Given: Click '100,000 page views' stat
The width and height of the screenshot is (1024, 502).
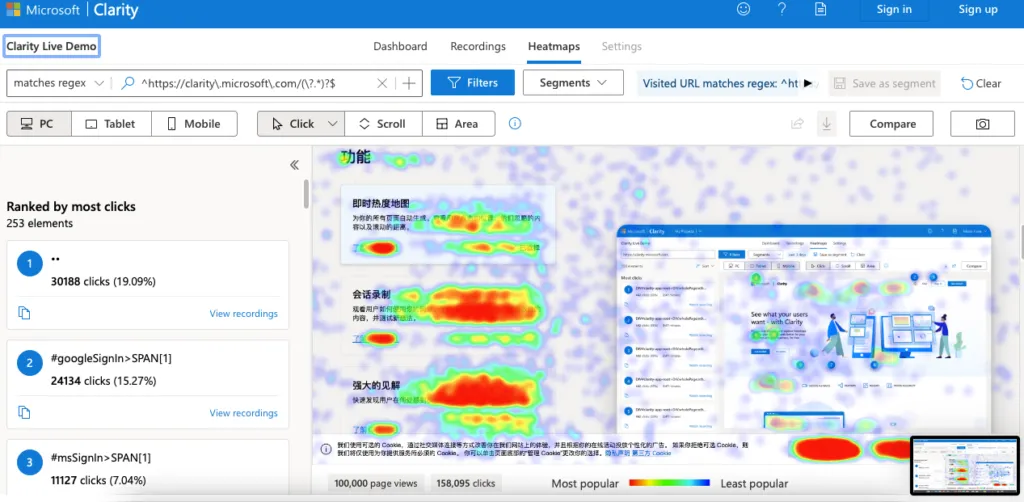Looking at the screenshot, I should click(376, 484).
